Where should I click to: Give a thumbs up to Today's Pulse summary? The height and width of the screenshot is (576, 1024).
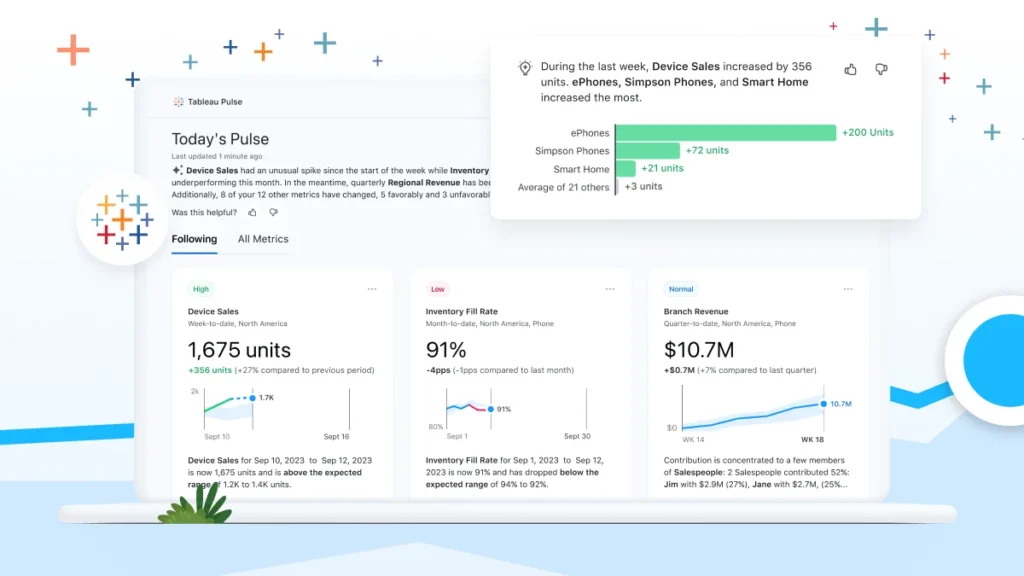click(x=251, y=213)
